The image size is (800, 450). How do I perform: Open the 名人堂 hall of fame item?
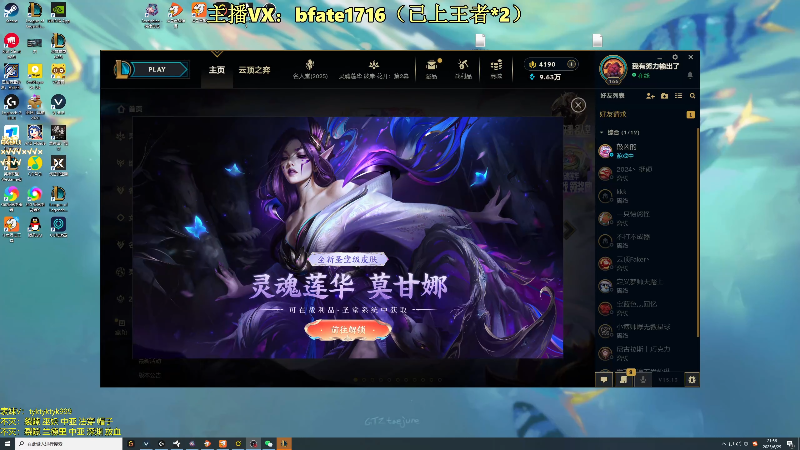[310, 69]
